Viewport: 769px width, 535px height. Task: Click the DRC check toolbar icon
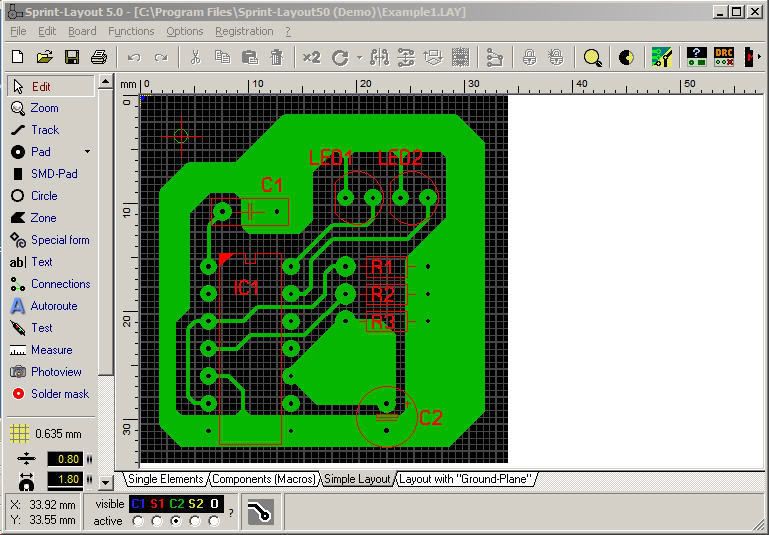tap(724, 58)
